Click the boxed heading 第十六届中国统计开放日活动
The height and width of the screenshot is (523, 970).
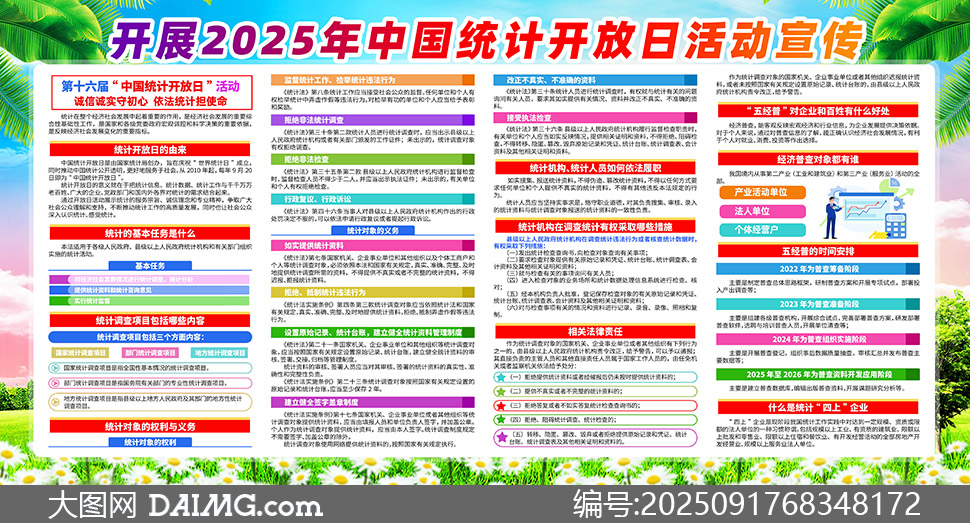click(x=150, y=86)
